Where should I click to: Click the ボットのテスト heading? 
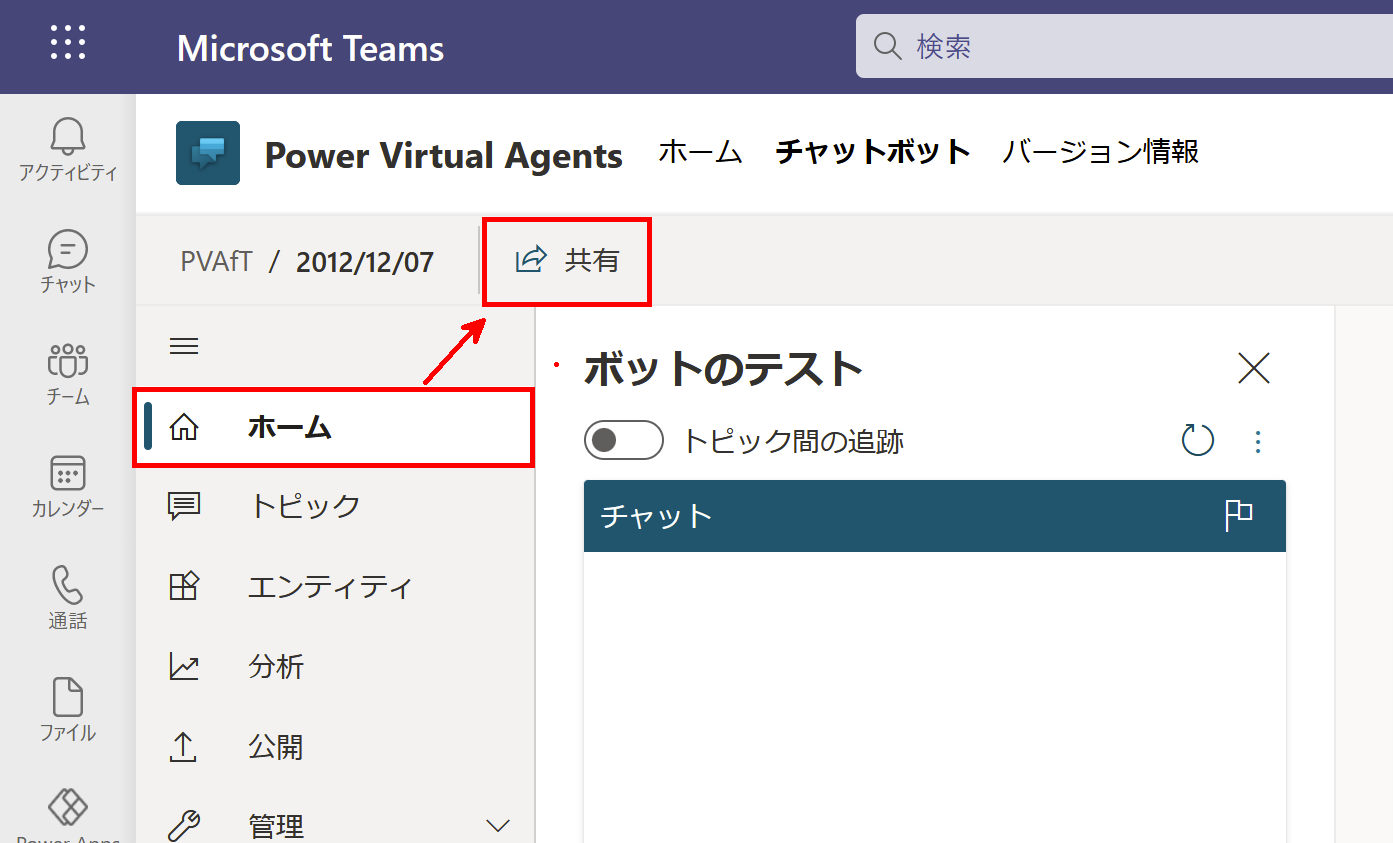pos(723,369)
